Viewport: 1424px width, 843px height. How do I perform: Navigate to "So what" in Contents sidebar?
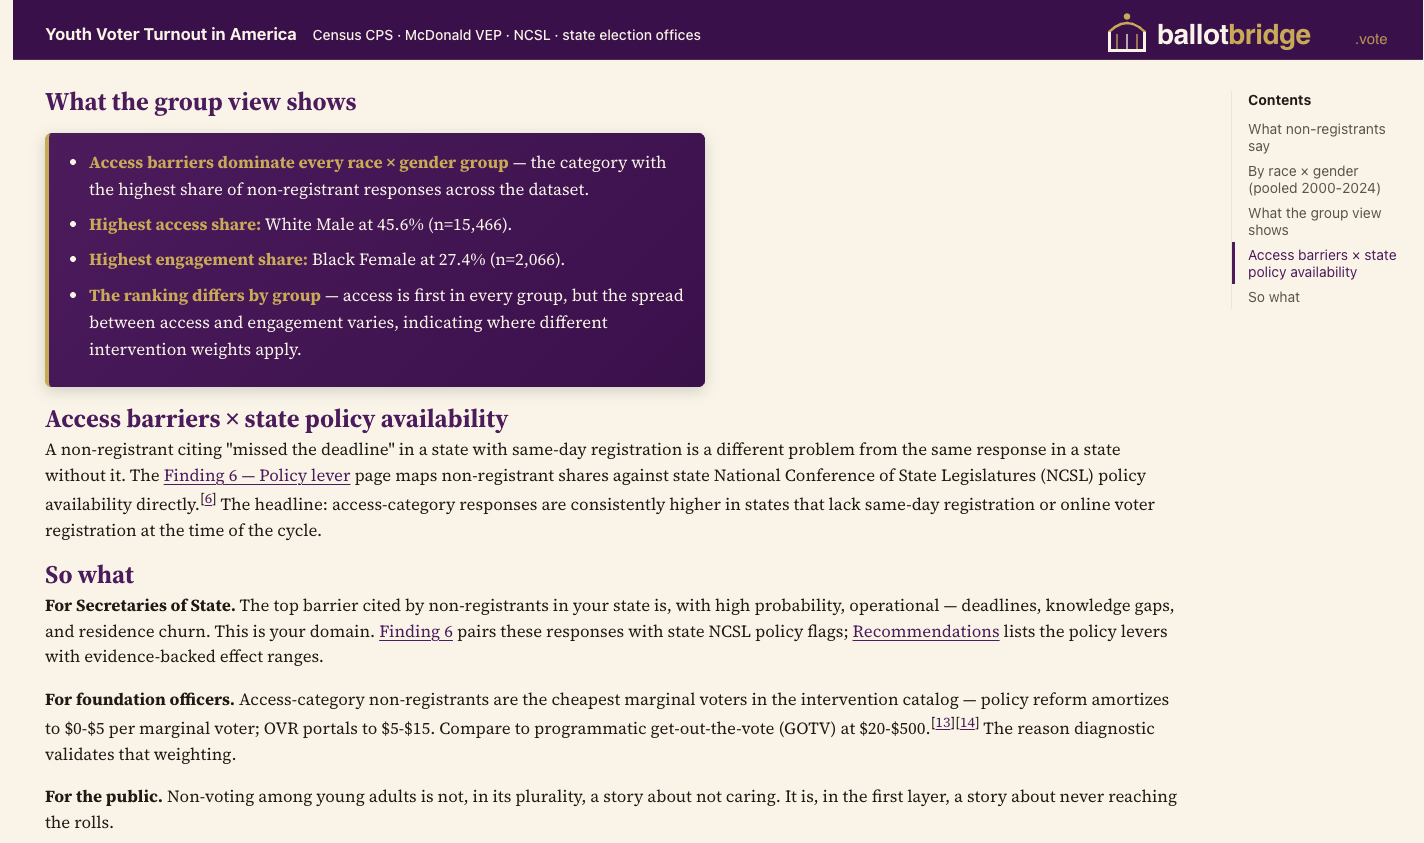click(x=1274, y=297)
